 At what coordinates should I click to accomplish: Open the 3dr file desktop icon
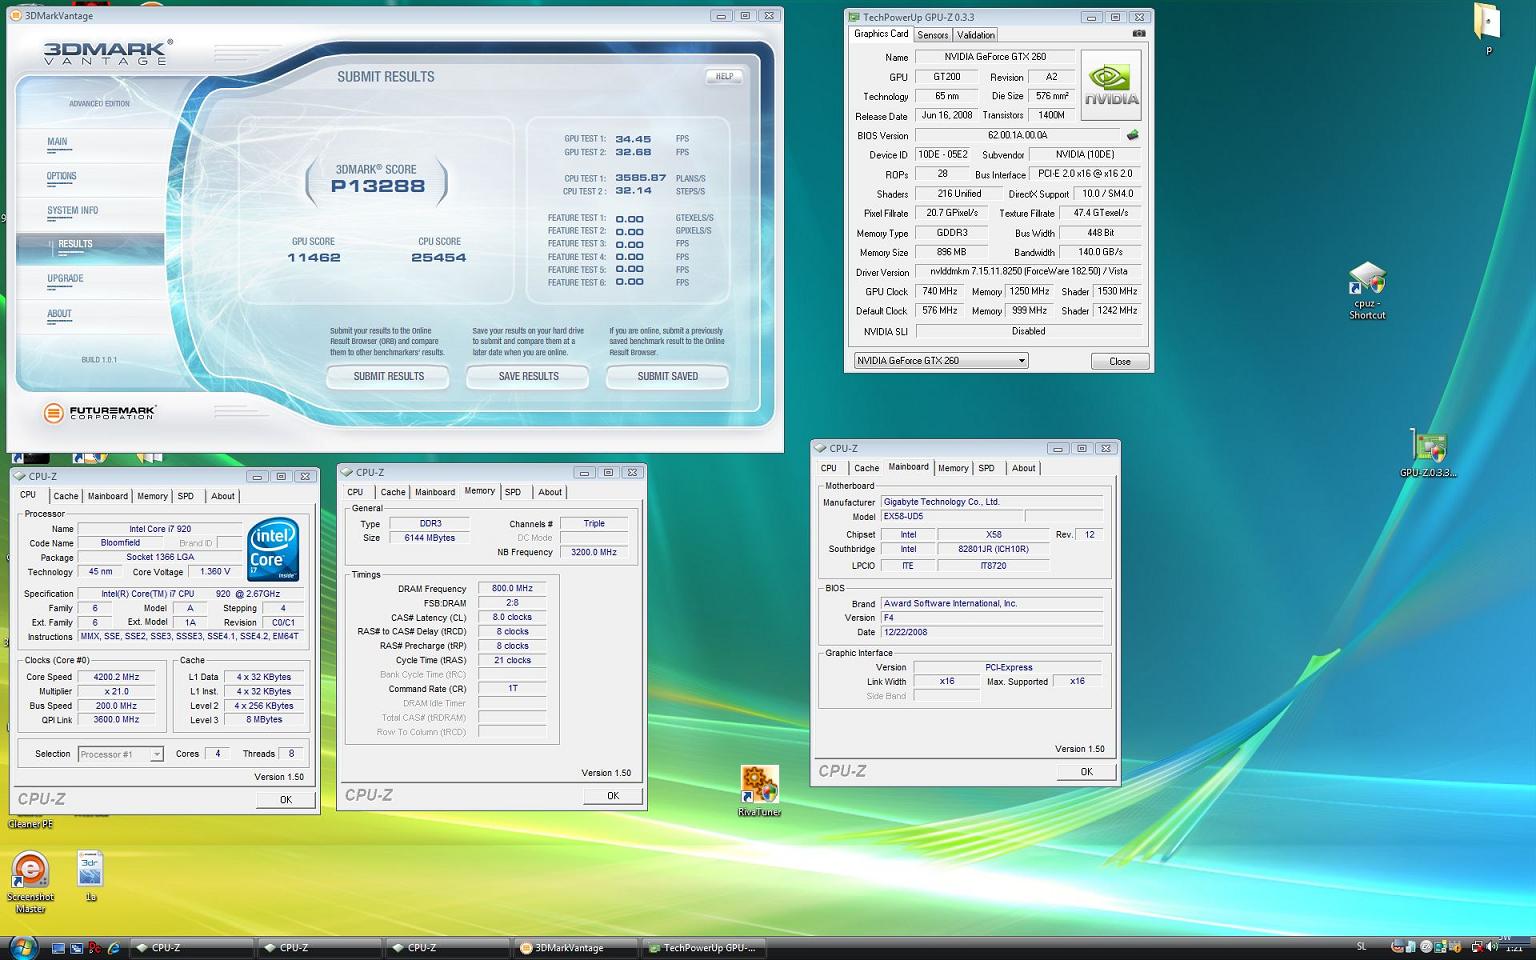pyautogui.click(x=90, y=875)
